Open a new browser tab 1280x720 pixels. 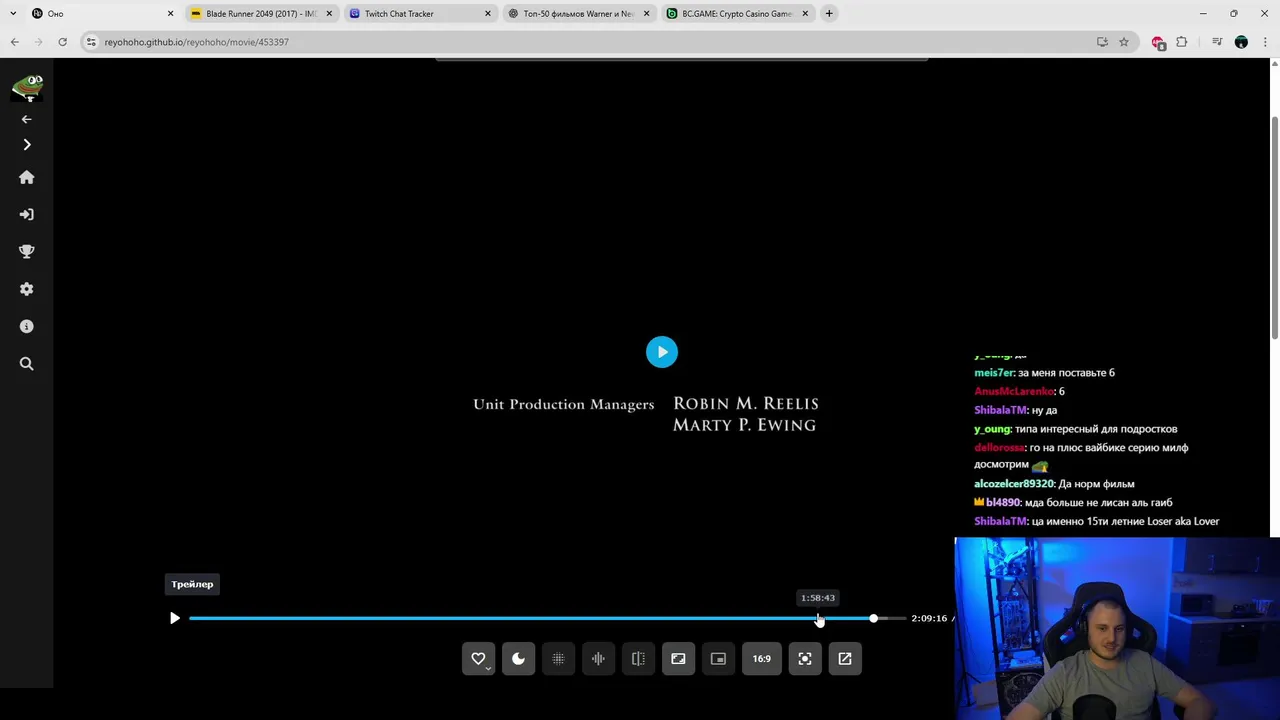[829, 14]
